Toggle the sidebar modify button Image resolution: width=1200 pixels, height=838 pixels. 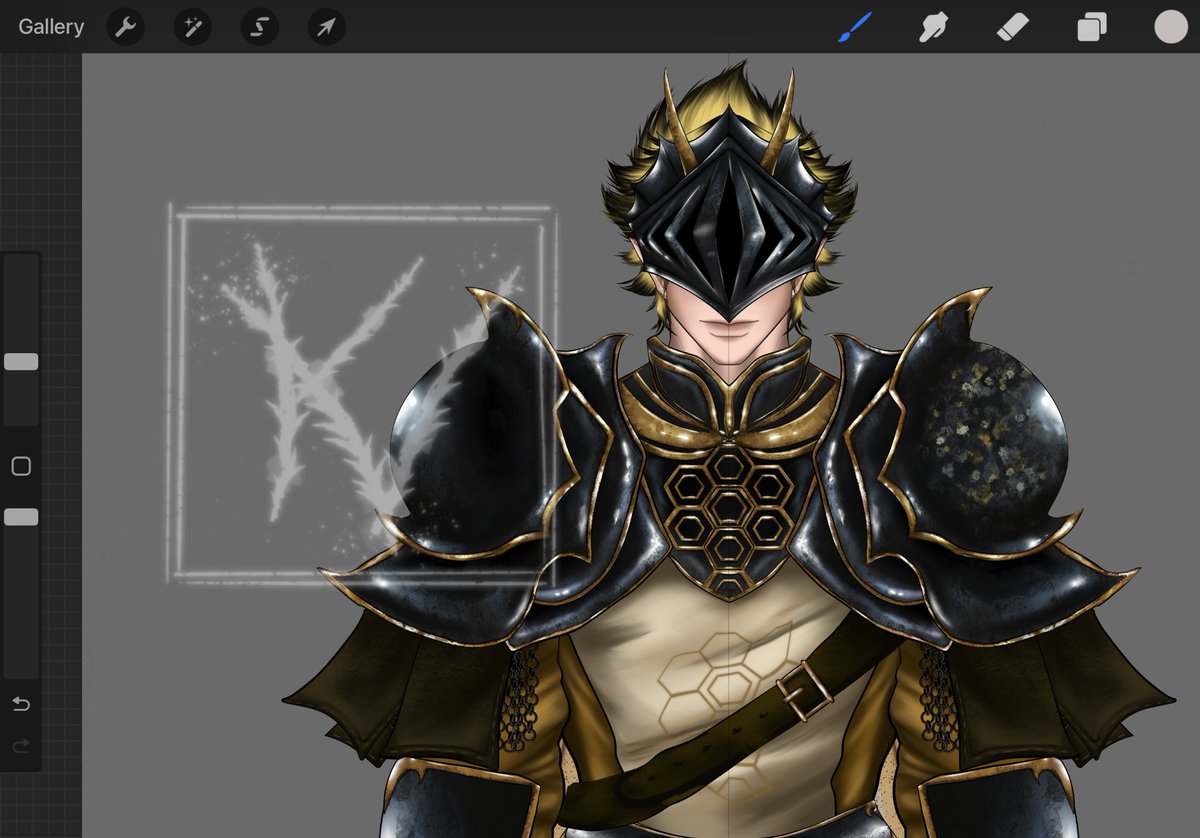20,465
